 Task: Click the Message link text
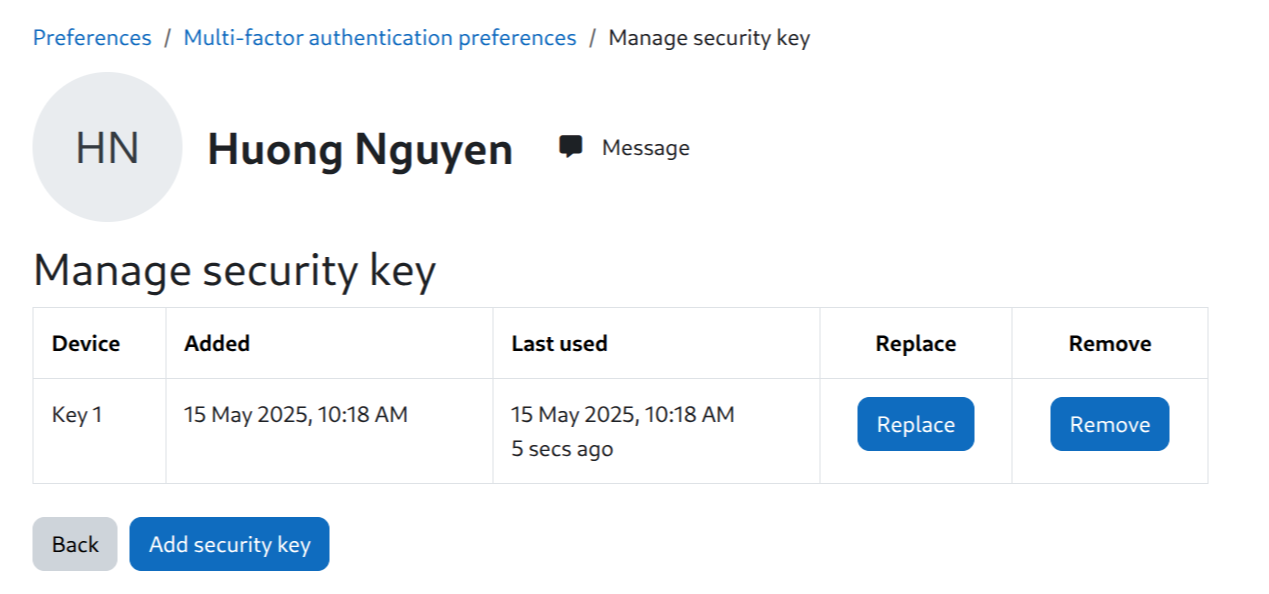[x=646, y=148]
